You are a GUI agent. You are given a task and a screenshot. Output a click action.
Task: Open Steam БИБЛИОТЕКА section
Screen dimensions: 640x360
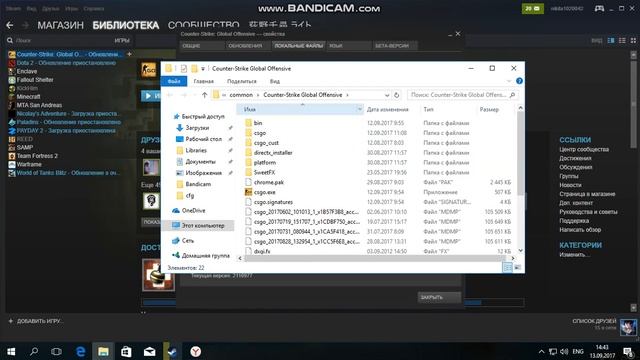(x=126, y=25)
